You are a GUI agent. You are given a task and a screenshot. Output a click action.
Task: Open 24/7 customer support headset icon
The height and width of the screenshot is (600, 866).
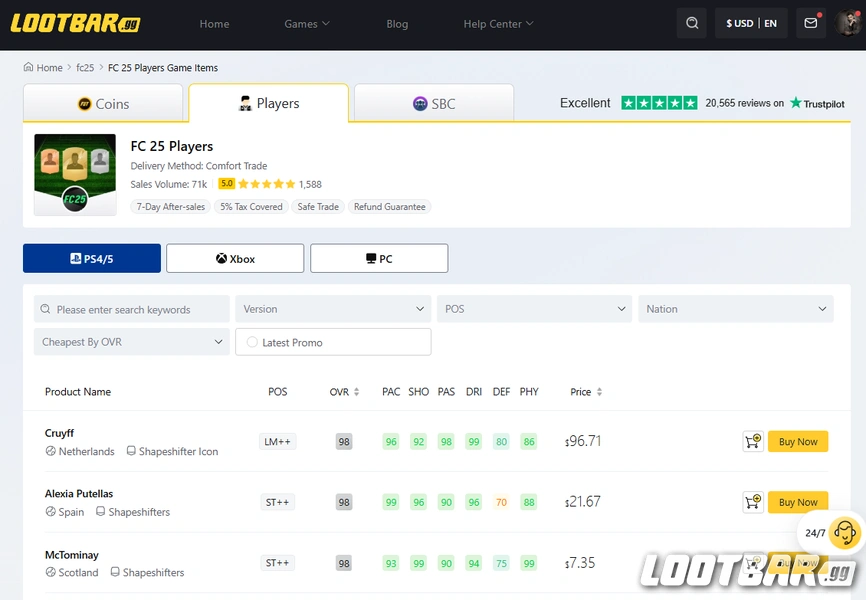coord(844,533)
